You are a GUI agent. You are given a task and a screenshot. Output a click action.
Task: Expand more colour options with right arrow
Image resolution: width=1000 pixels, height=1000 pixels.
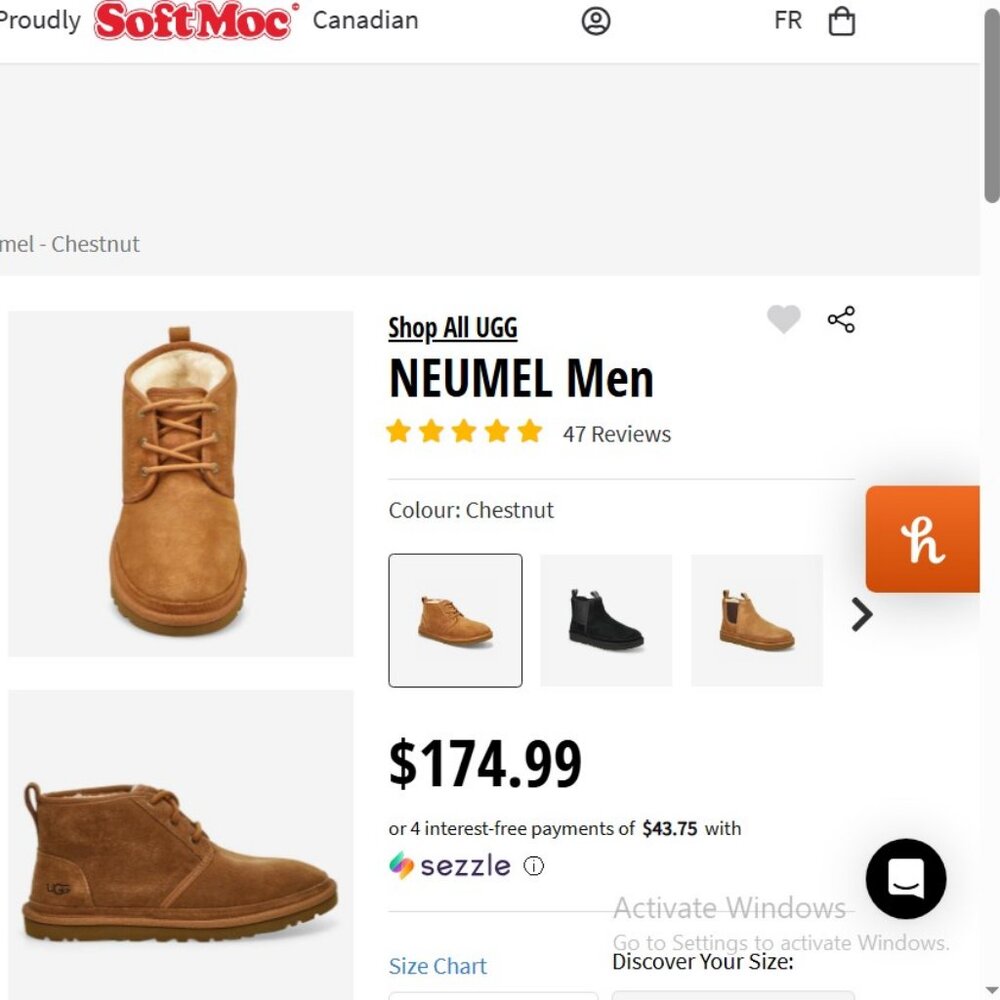(x=859, y=615)
